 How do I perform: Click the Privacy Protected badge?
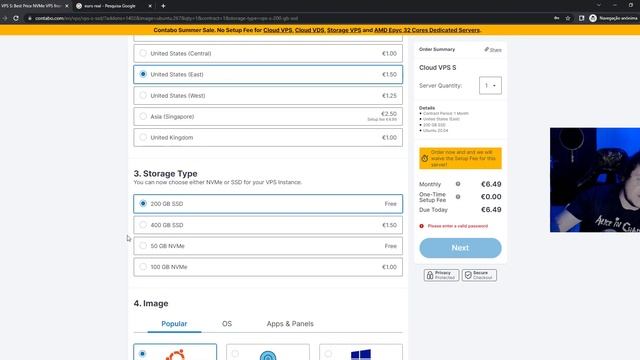441,275
